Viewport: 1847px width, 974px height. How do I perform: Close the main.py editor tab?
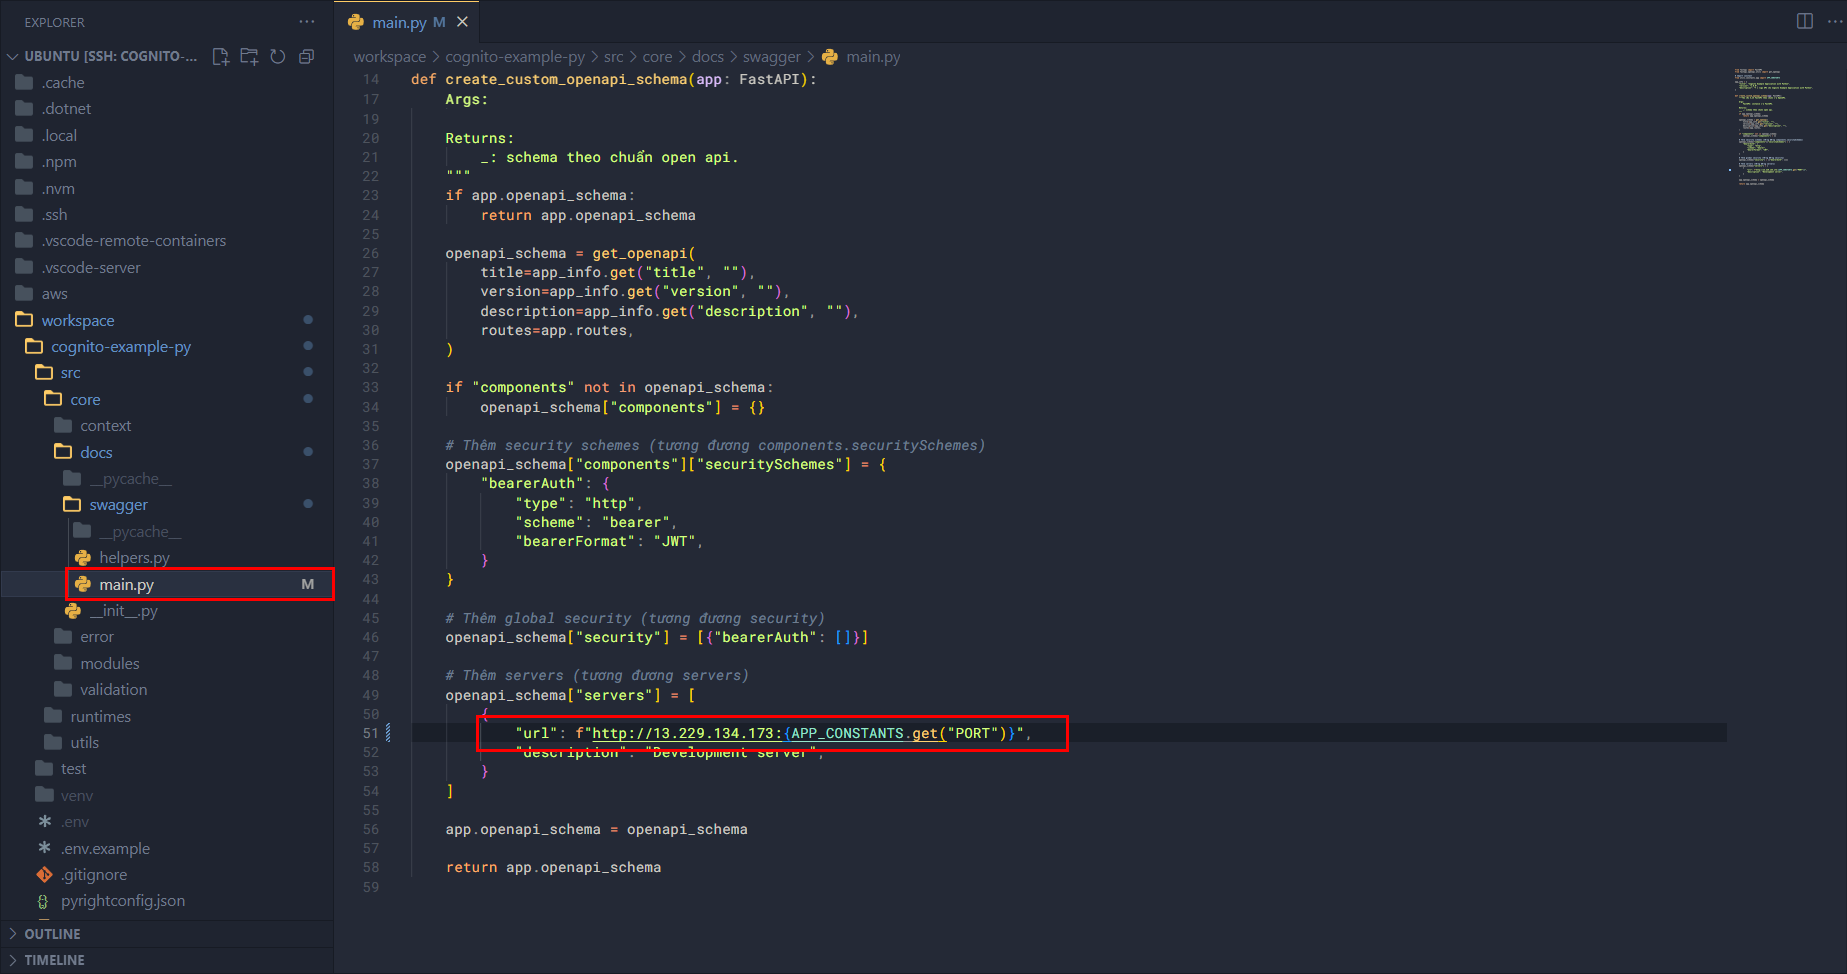[462, 22]
